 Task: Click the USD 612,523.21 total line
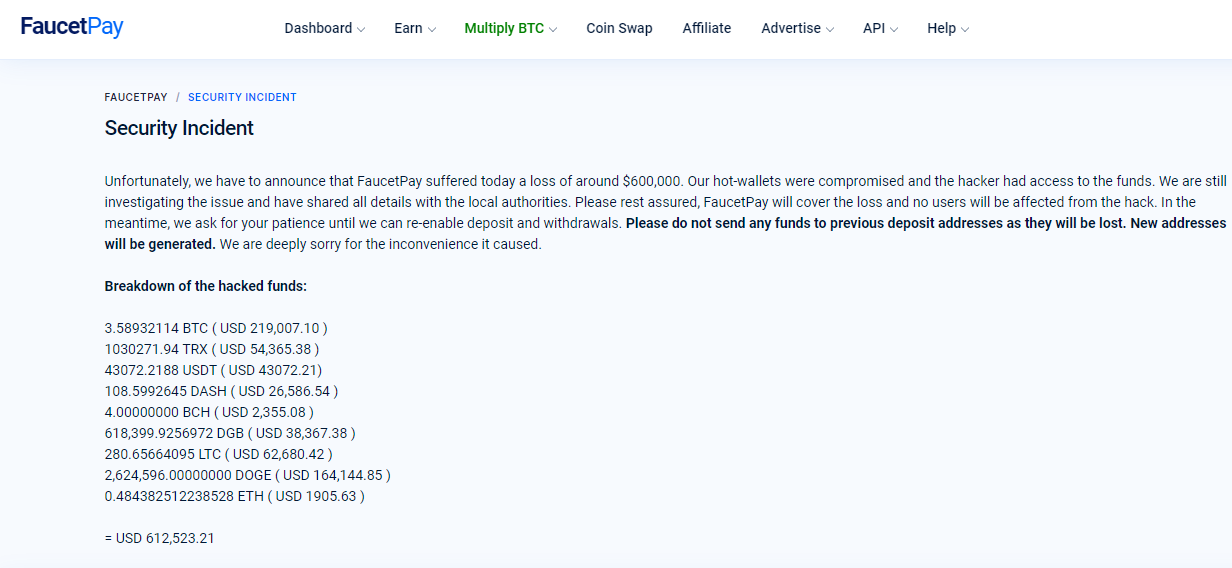pyautogui.click(x=160, y=538)
